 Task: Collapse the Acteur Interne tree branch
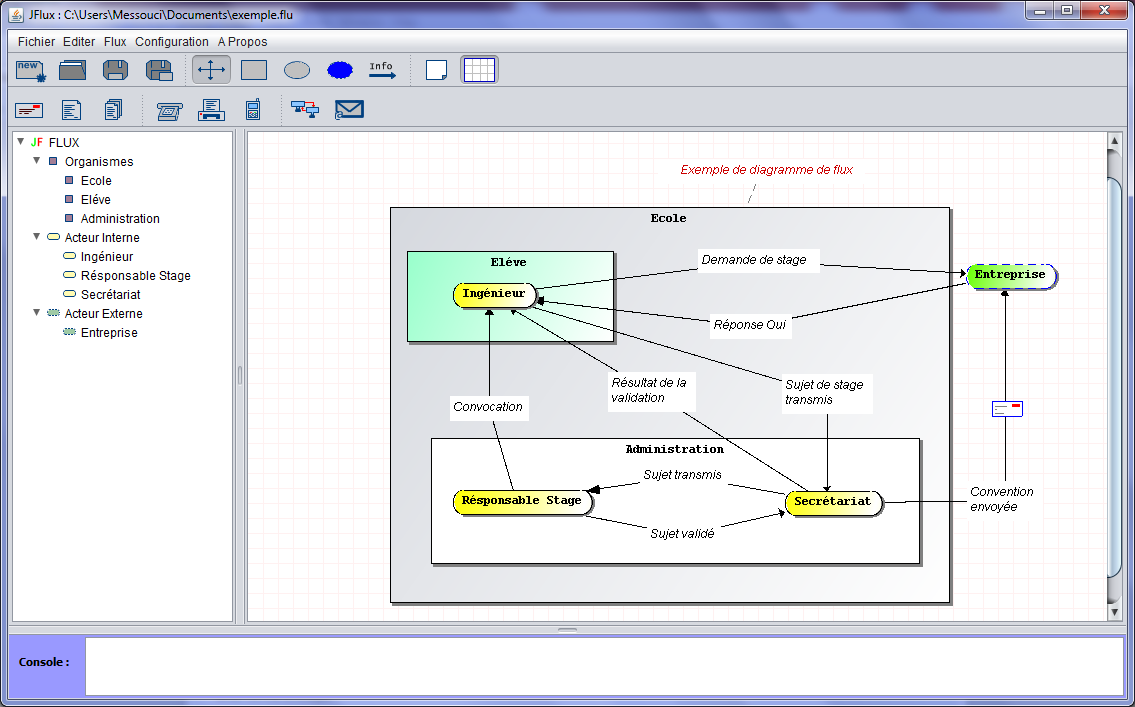pyautogui.click(x=37, y=237)
